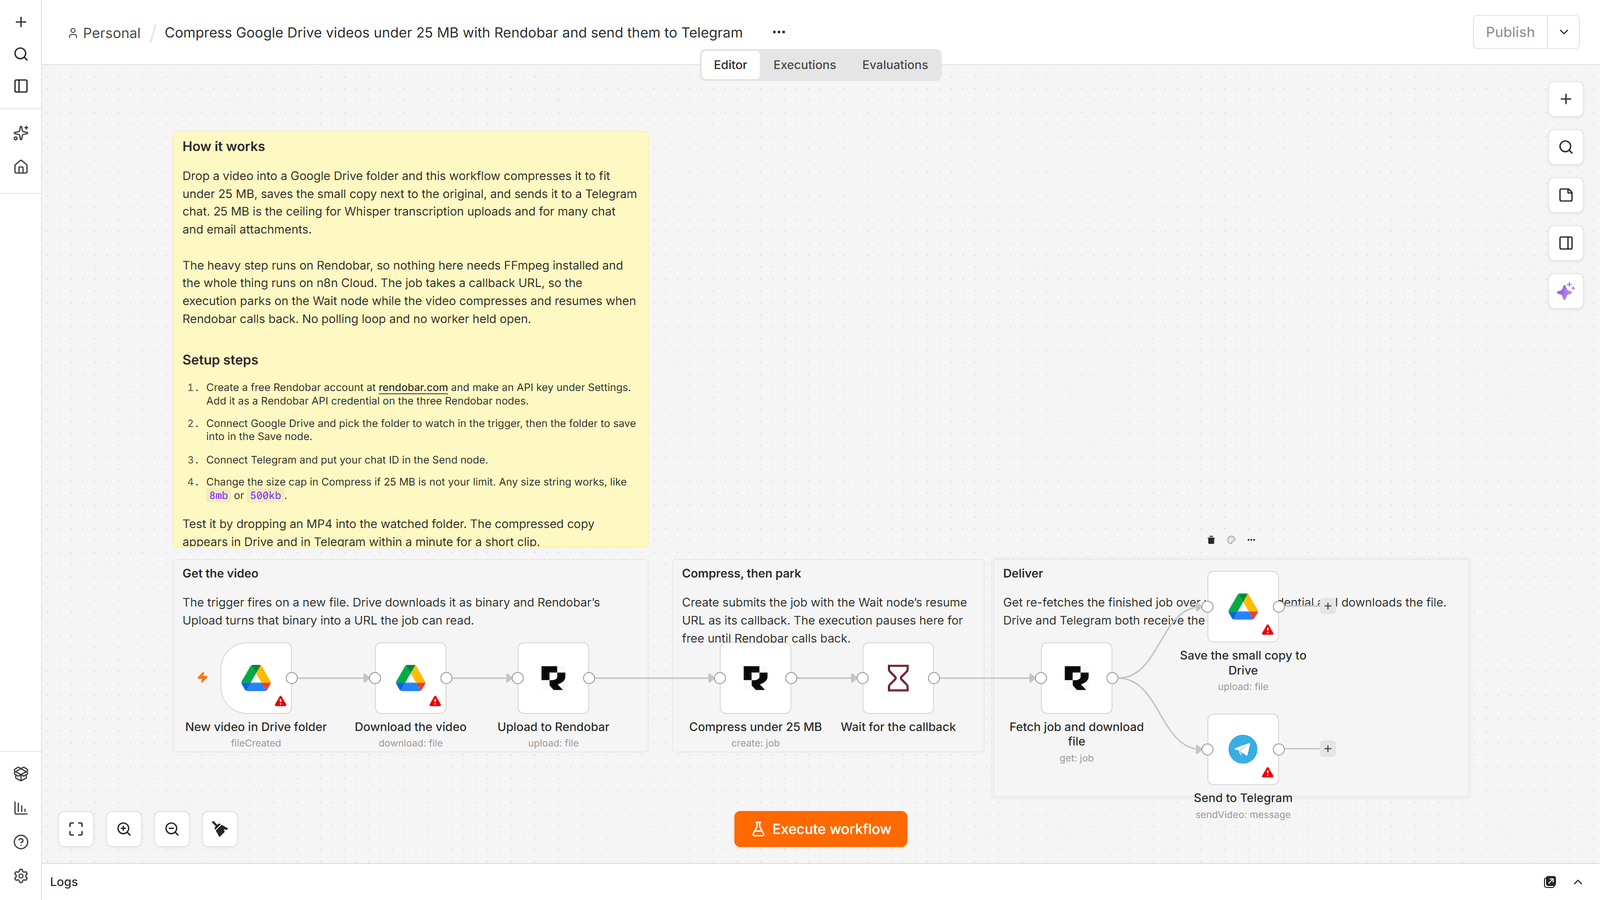Open the templates box icon in the left sidebar
The height and width of the screenshot is (900, 1600).
coord(21,774)
